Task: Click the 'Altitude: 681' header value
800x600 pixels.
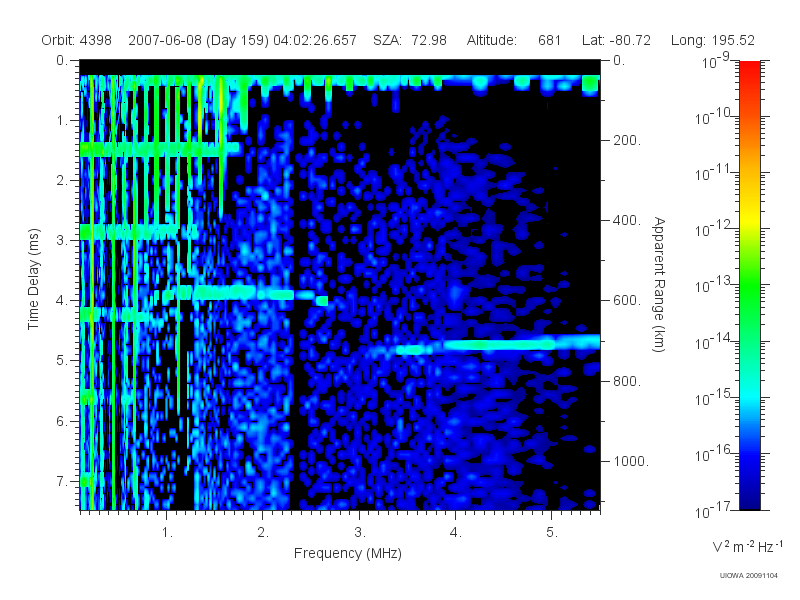Action: coord(514,40)
